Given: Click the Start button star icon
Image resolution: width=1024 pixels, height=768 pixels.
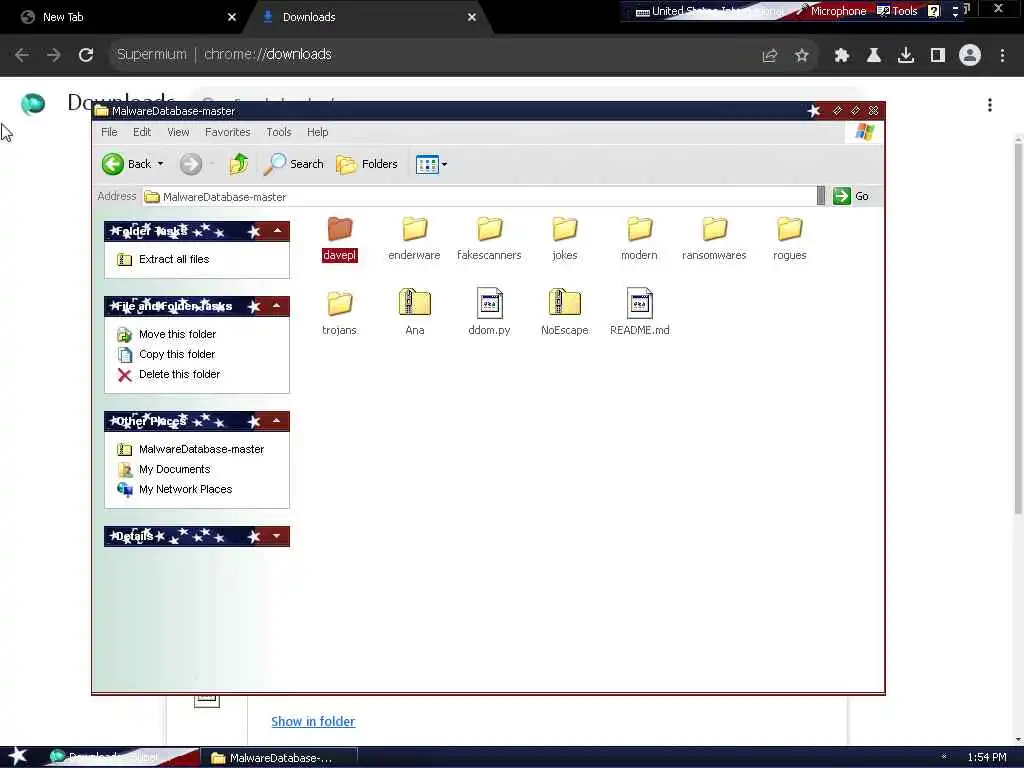Looking at the screenshot, I should pos(18,756).
